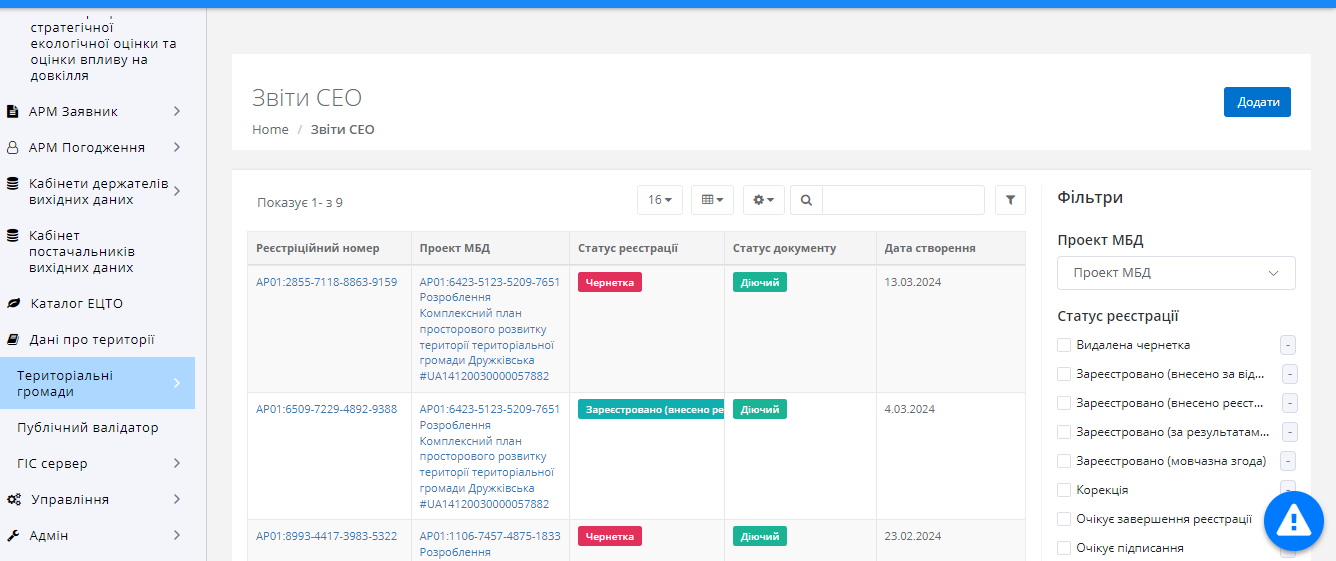Open the gear settings dropdown
Image resolution: width=1336 pixels, height=561 pixels.
coord(763,200)
